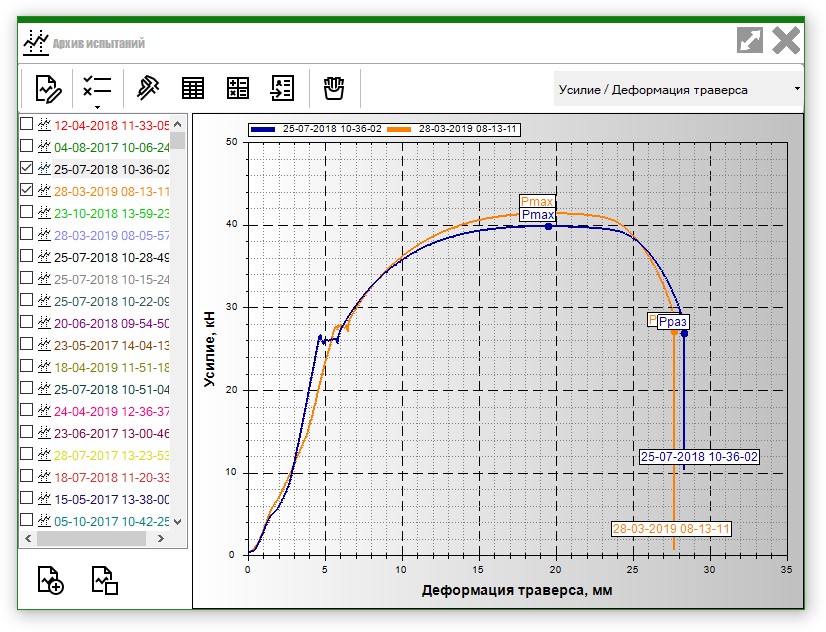This screenshot has height=632, width=826.
Task: Click the Архив испытаний window title icon
Action: 36,43
